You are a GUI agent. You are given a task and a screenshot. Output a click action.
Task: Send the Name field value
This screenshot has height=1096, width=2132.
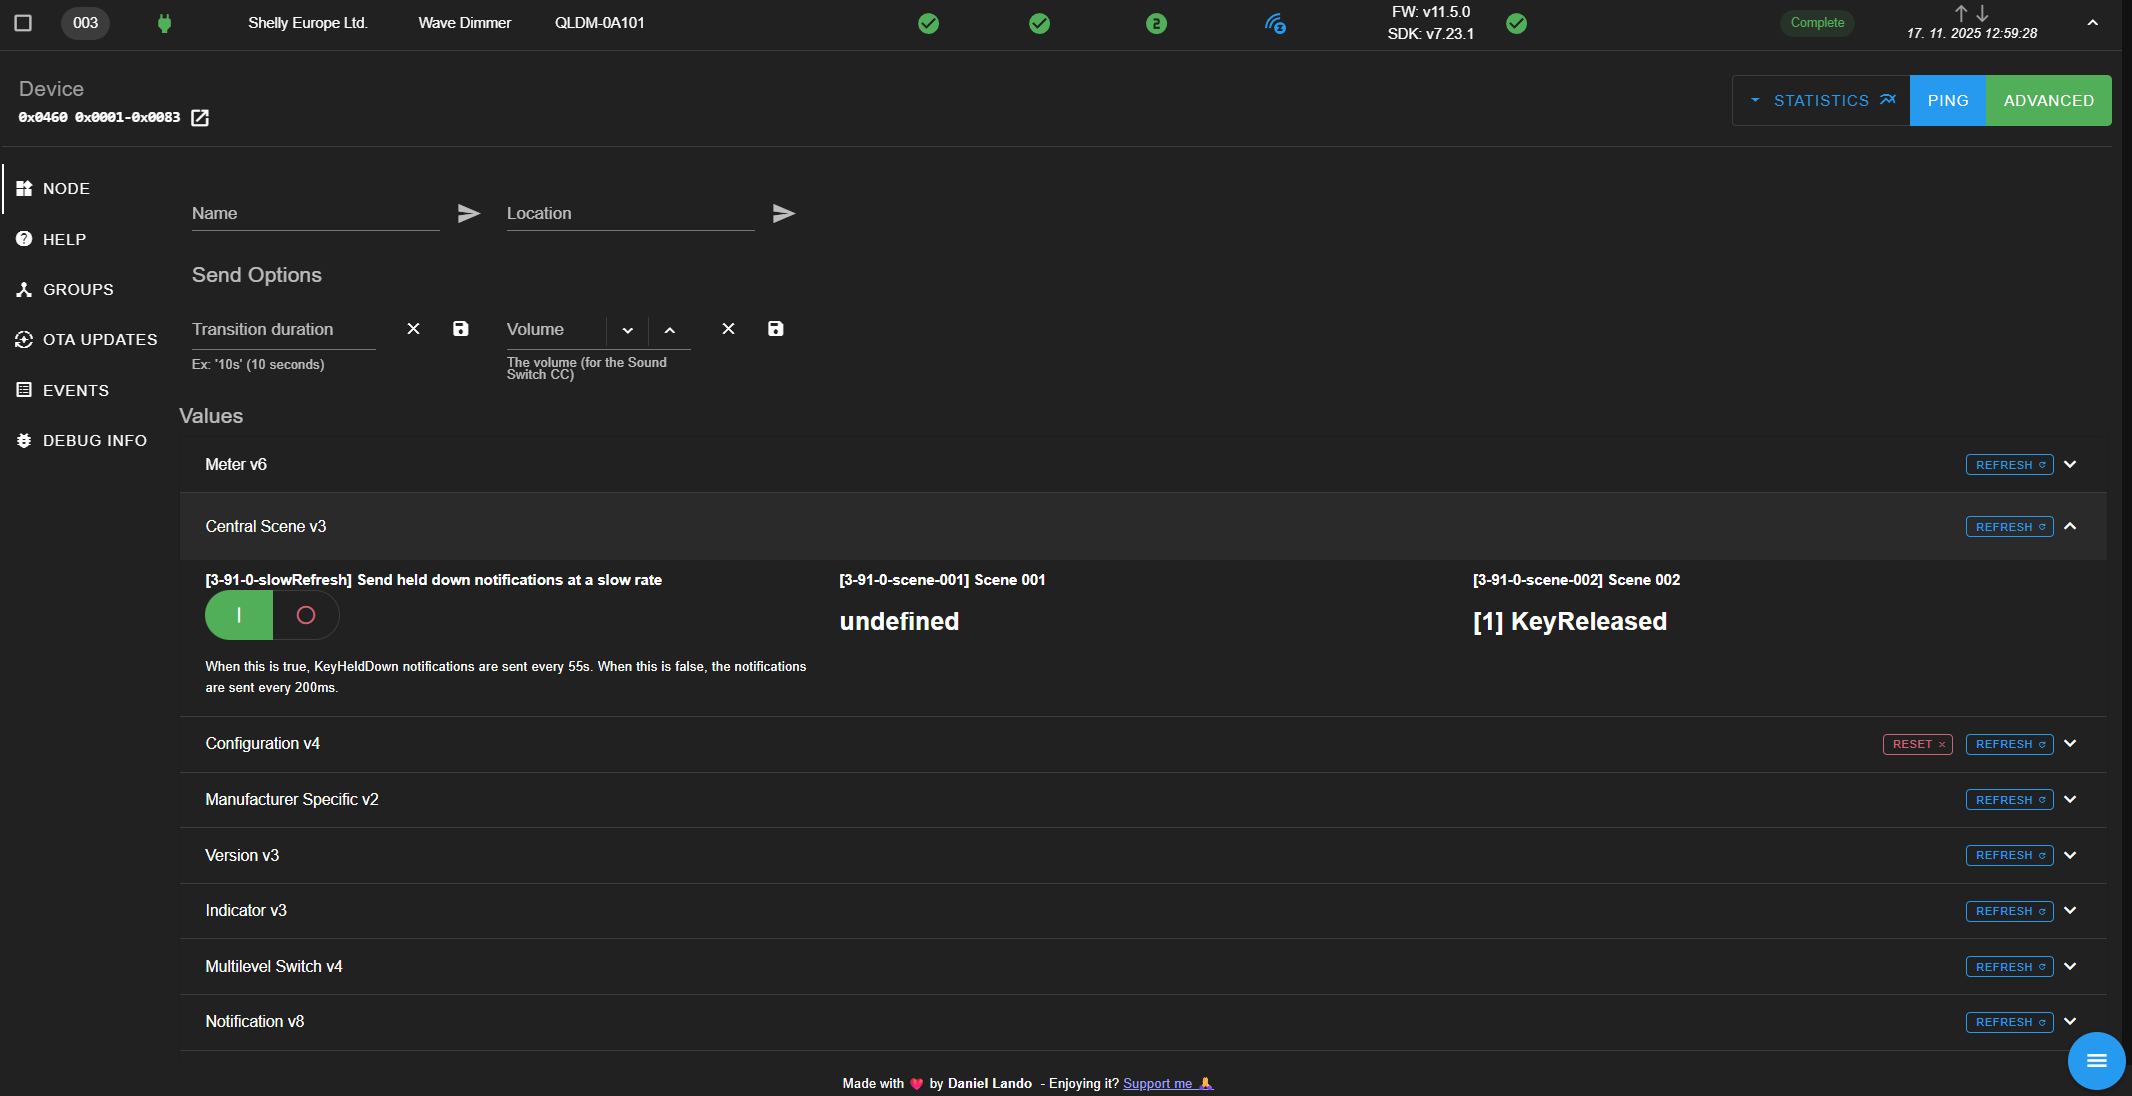click(468, 213)
